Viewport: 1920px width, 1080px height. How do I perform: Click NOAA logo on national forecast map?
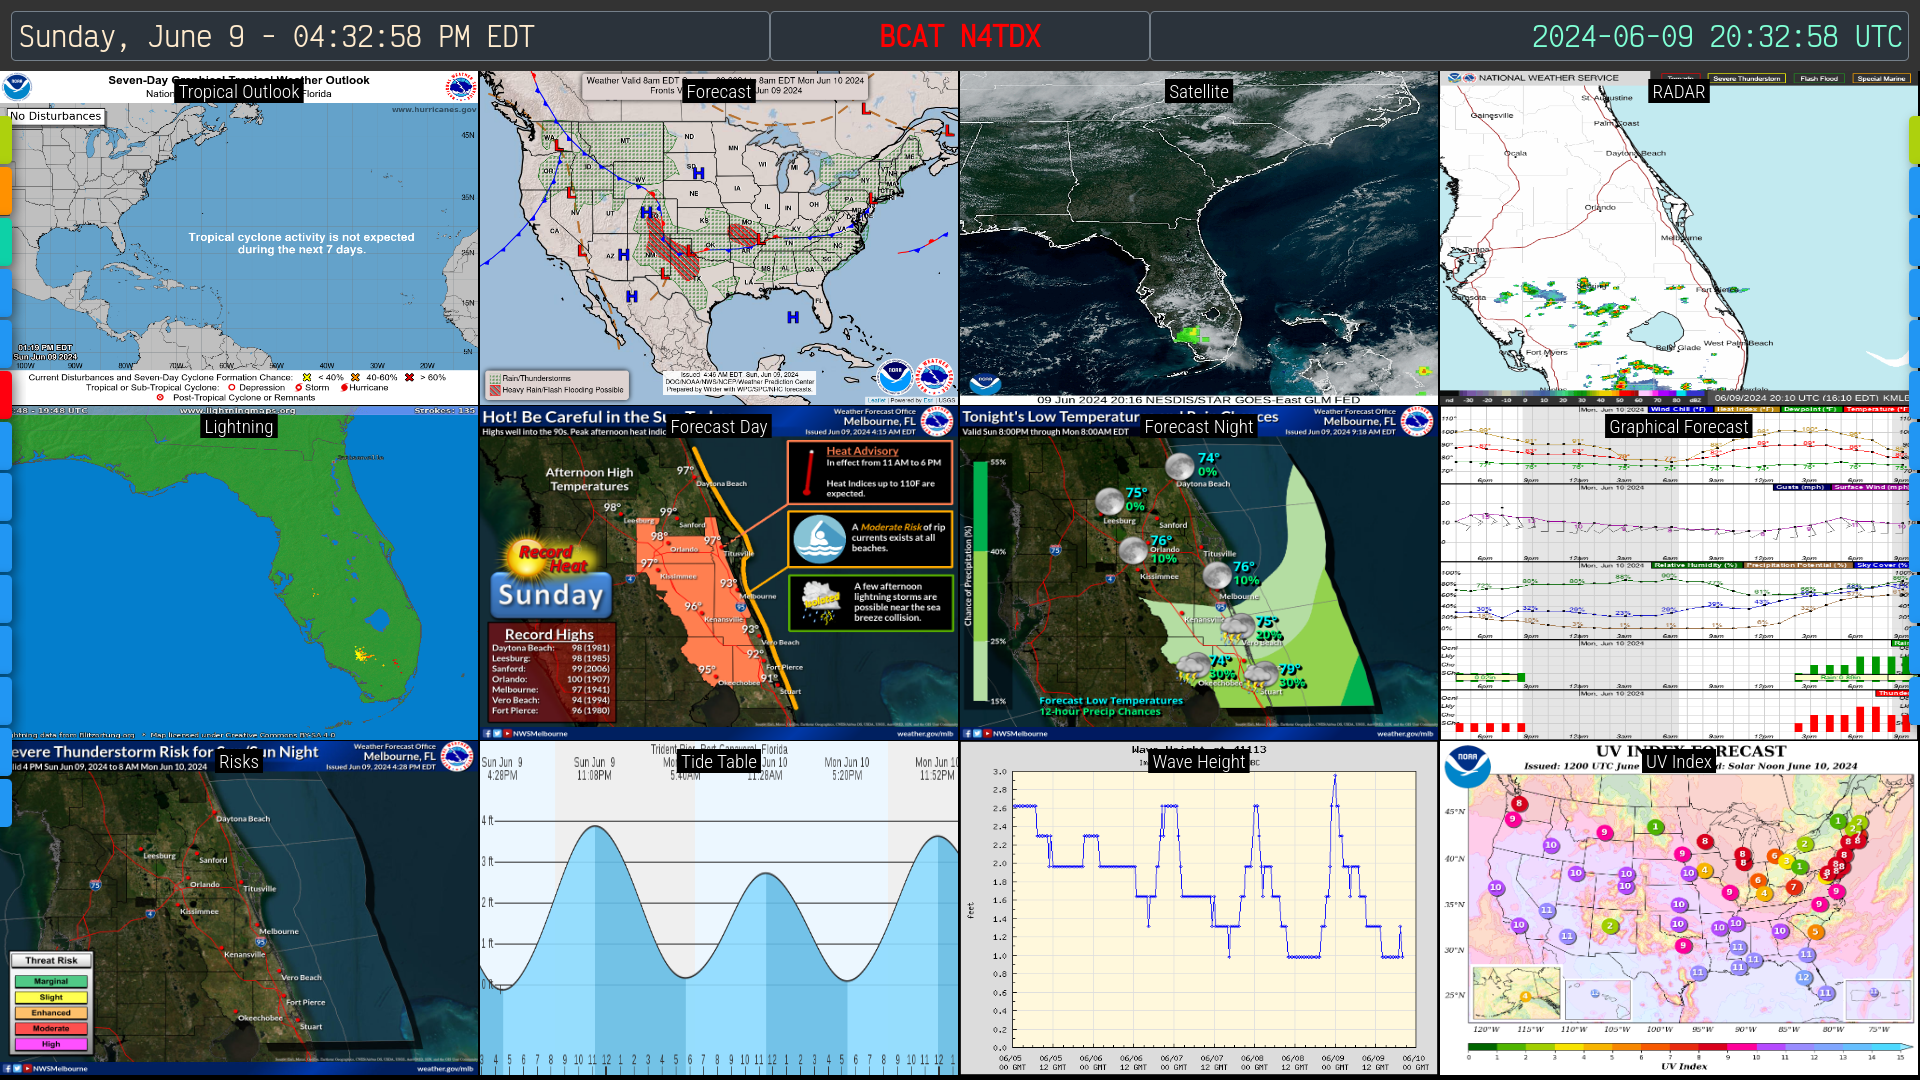coord(895,376)
